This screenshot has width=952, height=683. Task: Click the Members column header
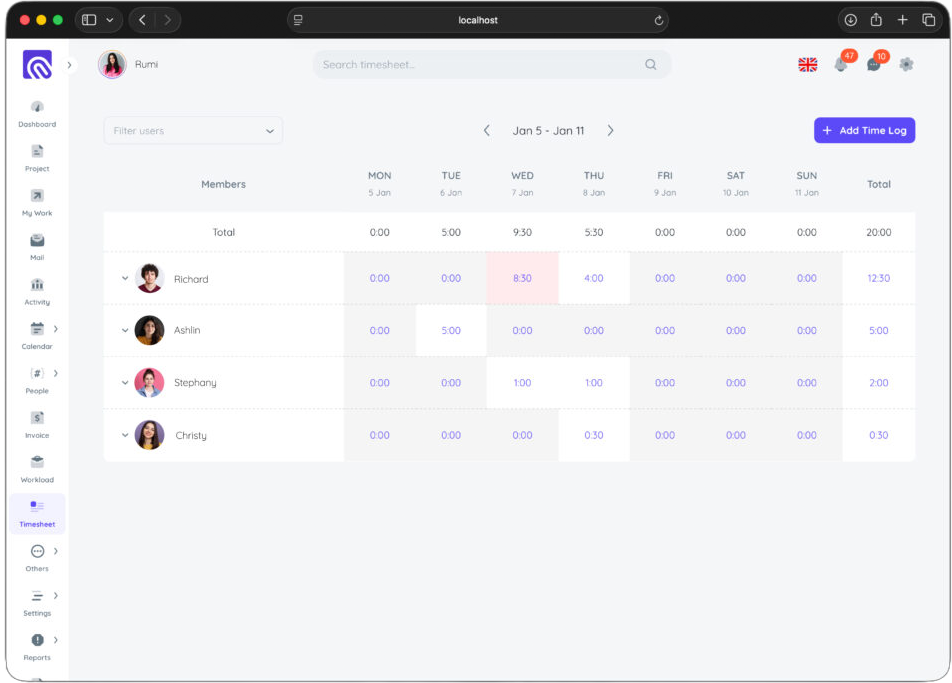coord(223,184)
